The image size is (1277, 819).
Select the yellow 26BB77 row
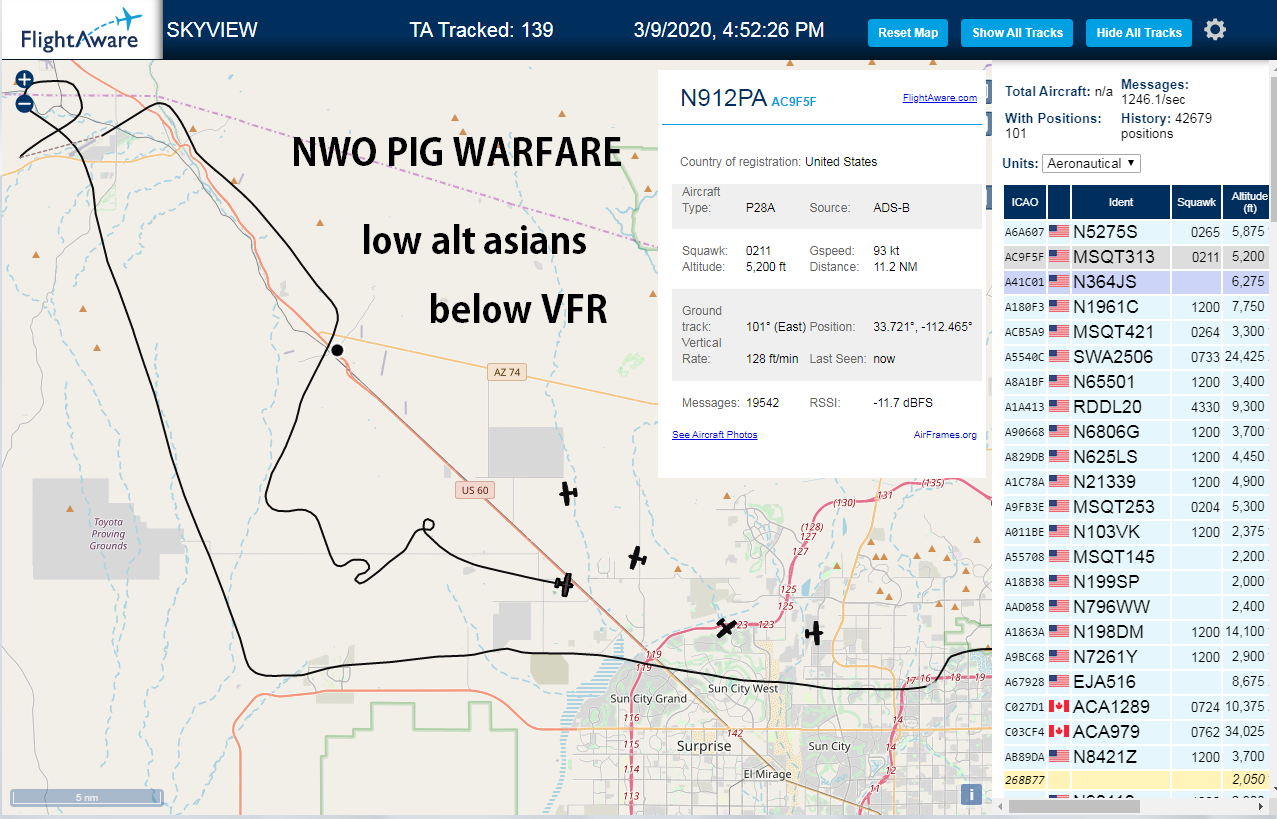coord(1137,779)
